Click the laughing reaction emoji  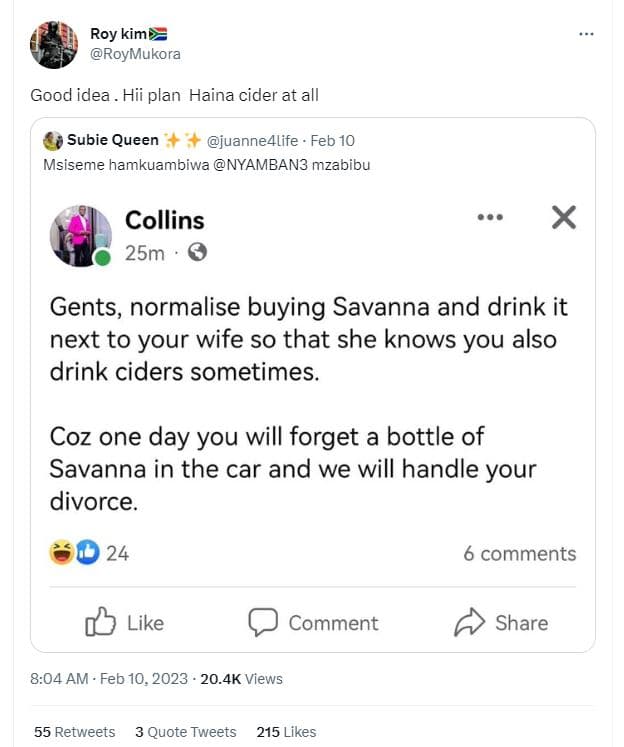pos(62,552)
